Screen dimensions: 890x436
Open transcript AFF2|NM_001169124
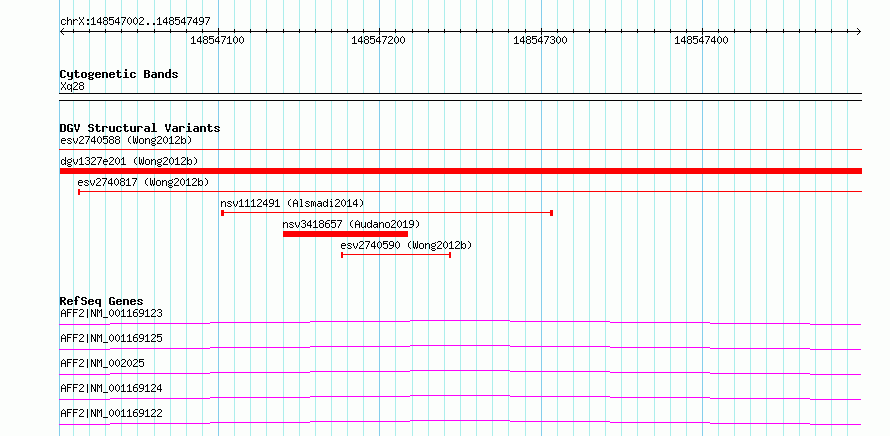(111, 388)
